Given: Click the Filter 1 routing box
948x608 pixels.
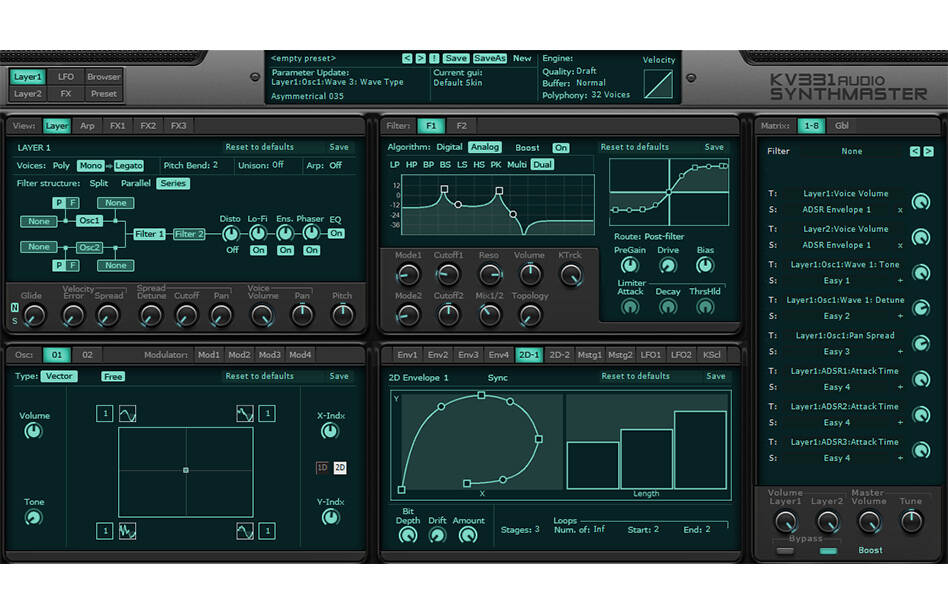Looking at the screenshot, I should [x=149, y=234].
